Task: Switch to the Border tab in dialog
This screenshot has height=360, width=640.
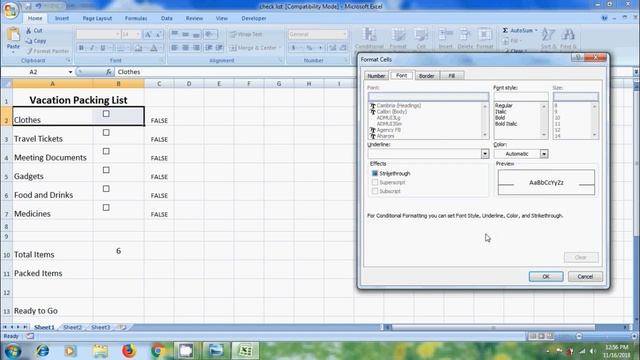Action: click(427, 76)
